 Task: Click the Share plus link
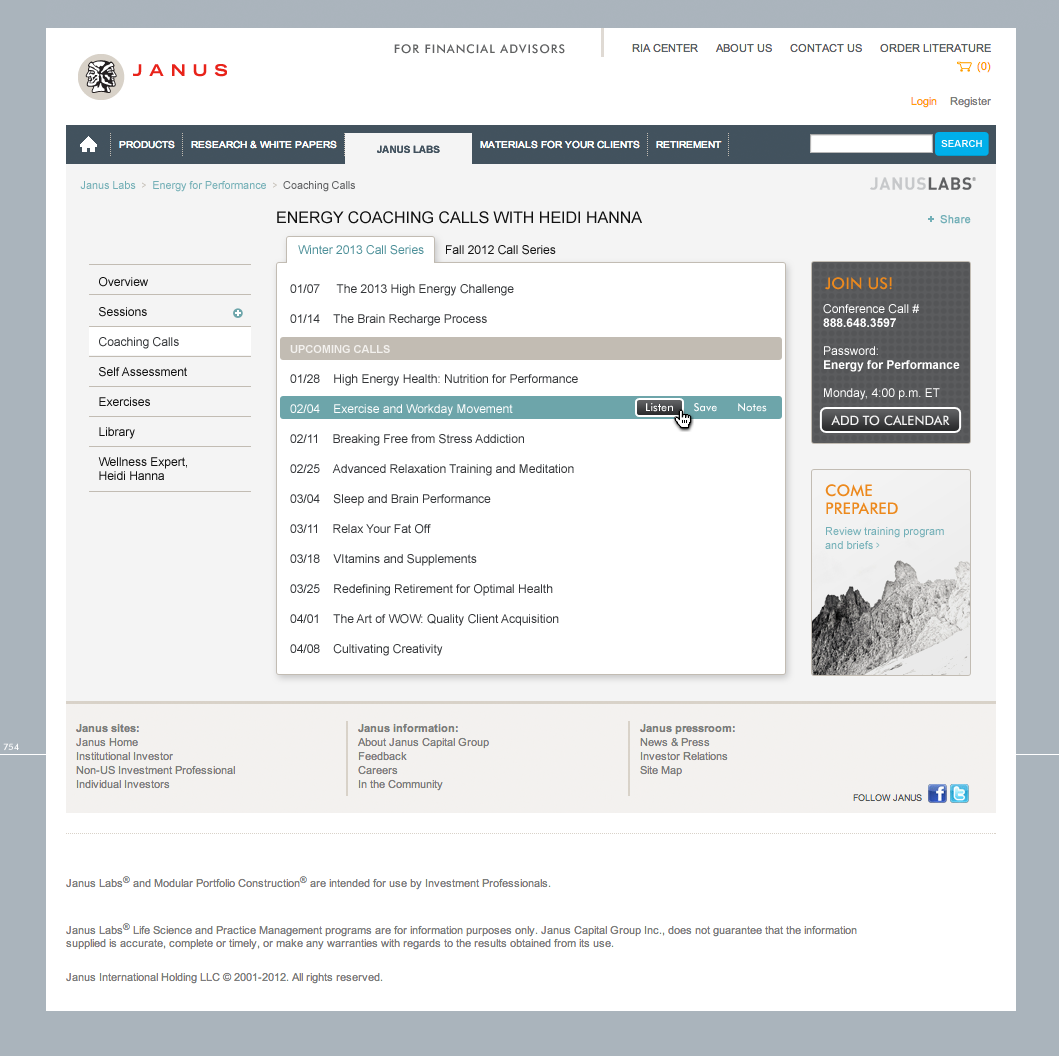coord(948,219)
